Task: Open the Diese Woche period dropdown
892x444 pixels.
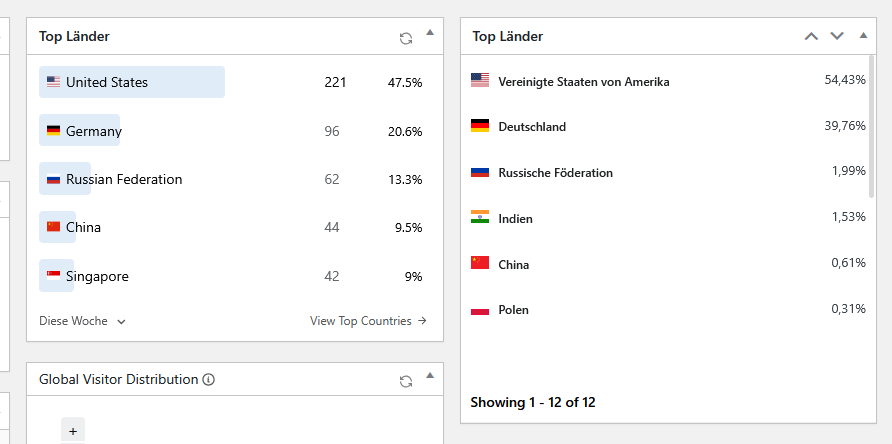Action: pos(82,321)
